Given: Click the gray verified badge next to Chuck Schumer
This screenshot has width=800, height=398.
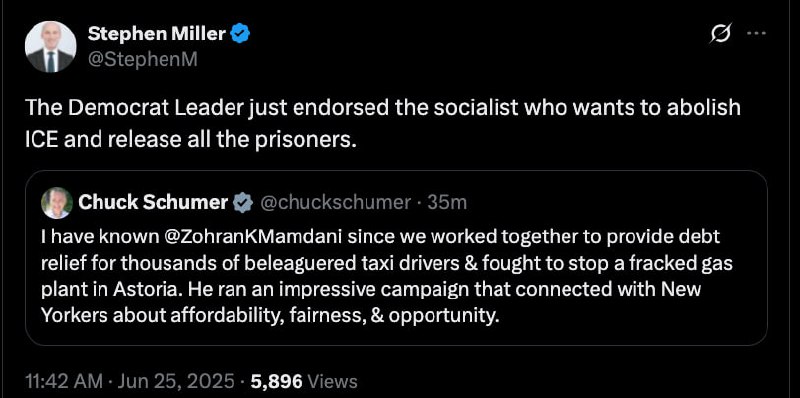Looking at the screenshot, I should pyautogui.click(x=243, y=203).
